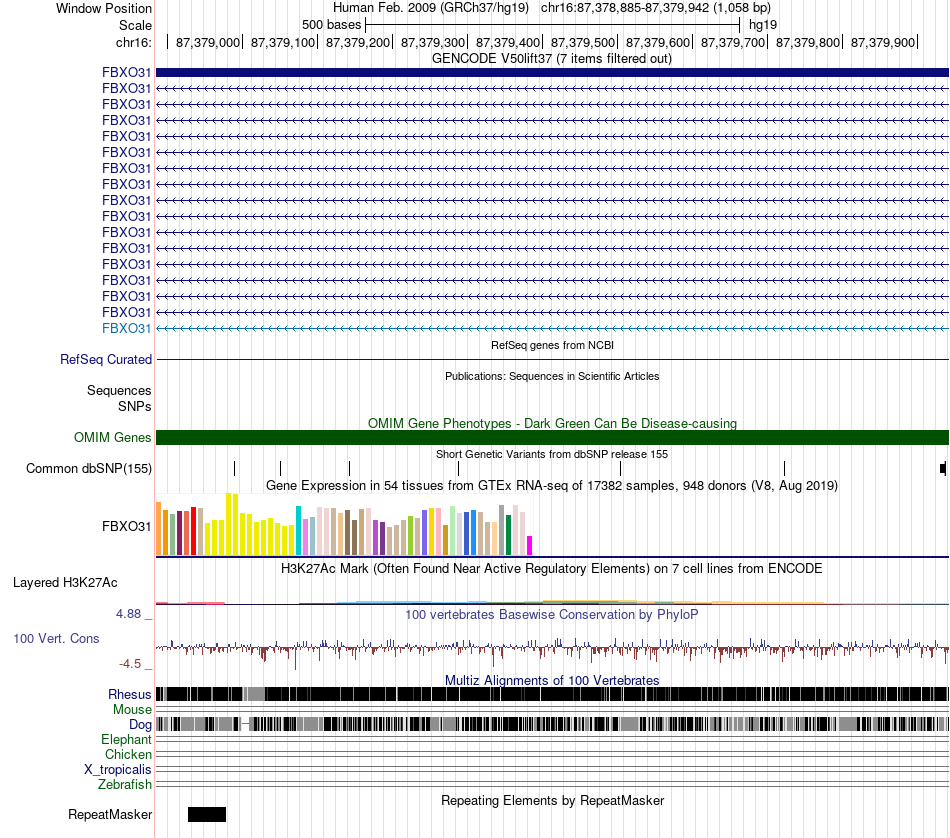
Task: Click the Elephant alignment label
Action: point(126,740)
